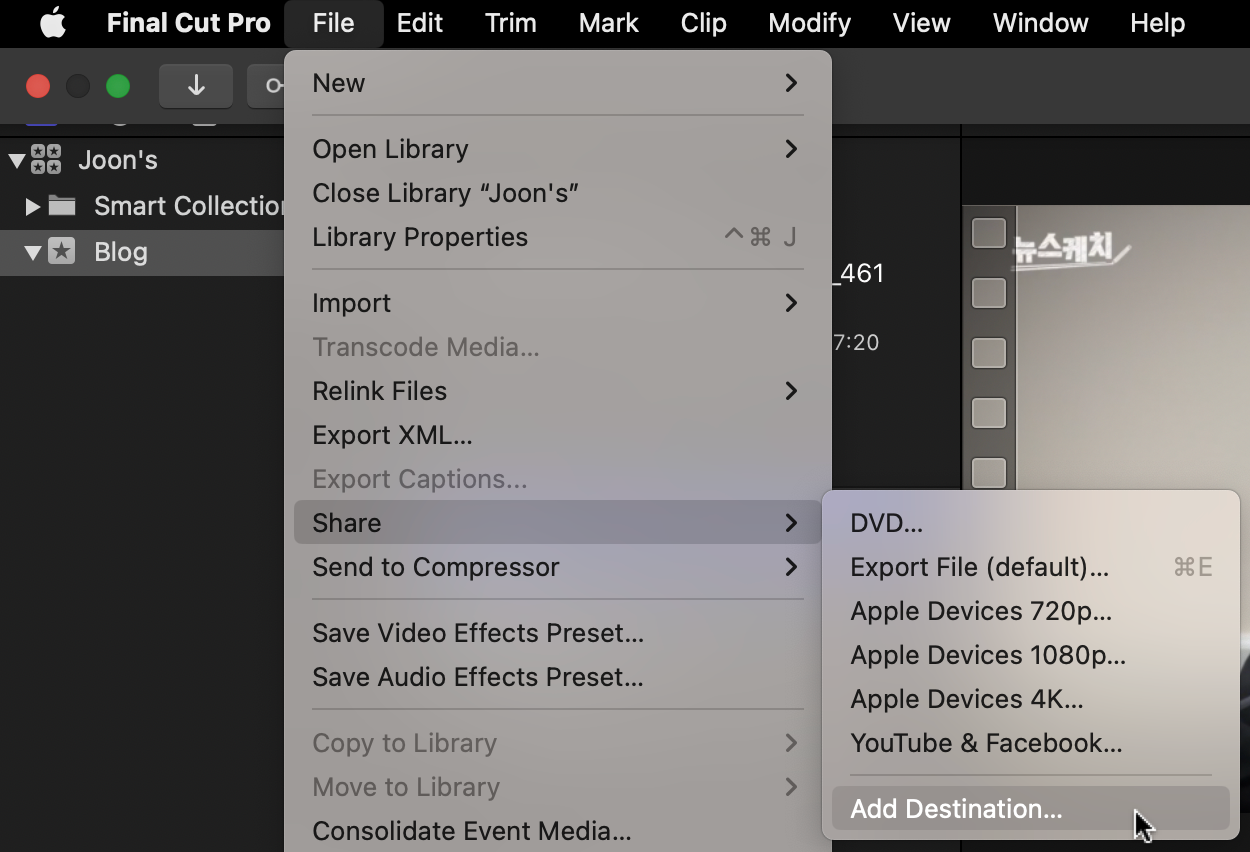Screen dimensions: 1250x852
Task: Open the Window menu
Action: coord(1041,23)
